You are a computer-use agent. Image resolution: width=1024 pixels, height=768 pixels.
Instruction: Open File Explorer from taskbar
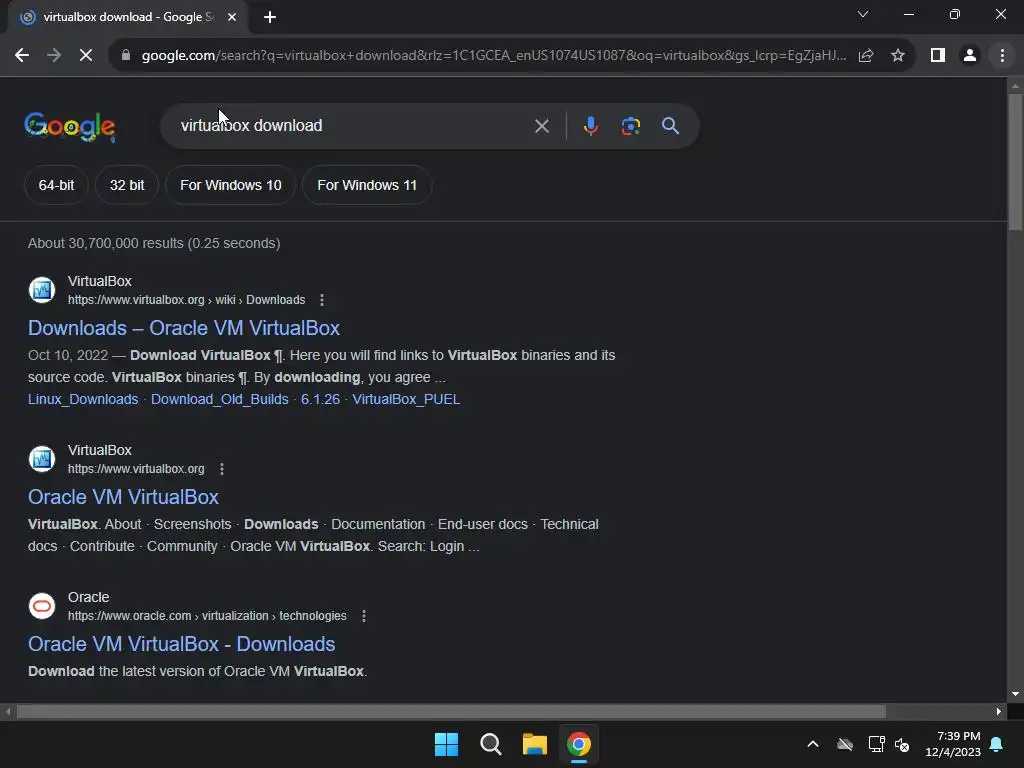(x=534, y=744)
